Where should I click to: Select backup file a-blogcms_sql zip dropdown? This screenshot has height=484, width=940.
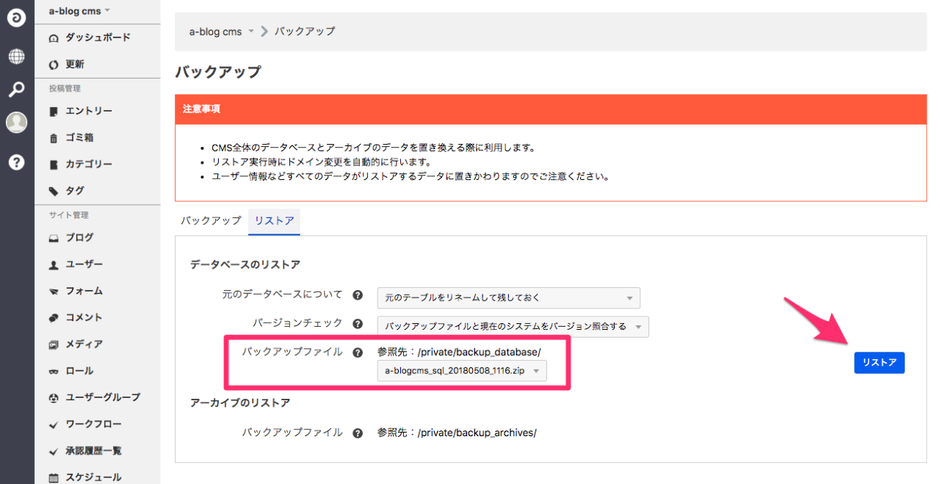tap(462, 371)
